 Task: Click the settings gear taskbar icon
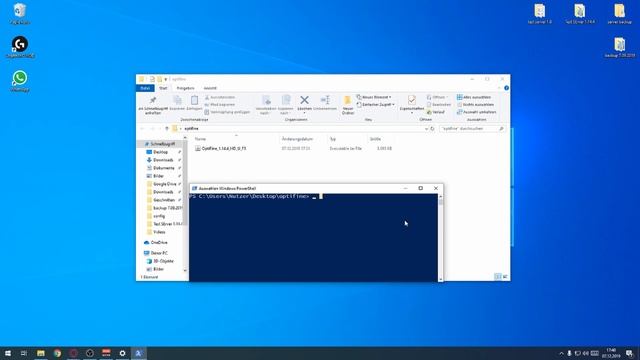[122, 353]
